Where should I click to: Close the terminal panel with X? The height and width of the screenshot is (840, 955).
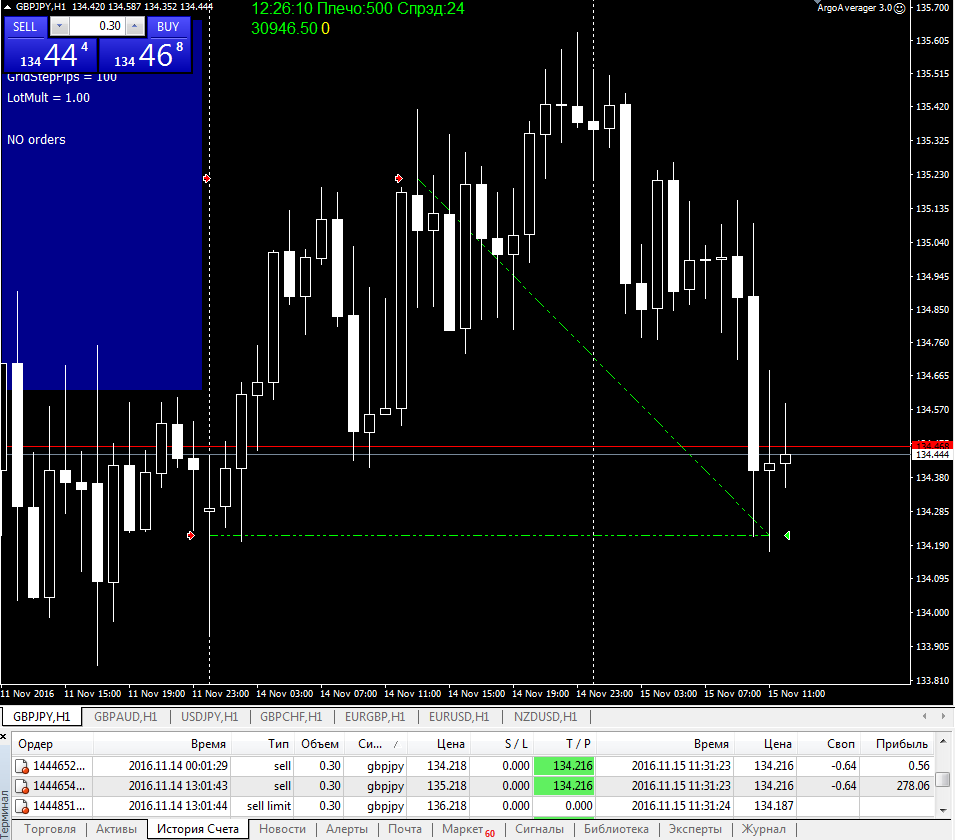4,737
